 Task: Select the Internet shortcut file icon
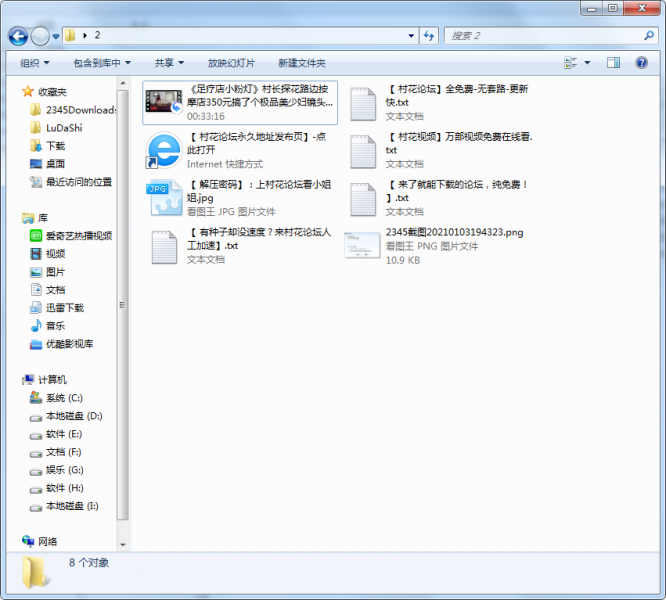point(163,150)
